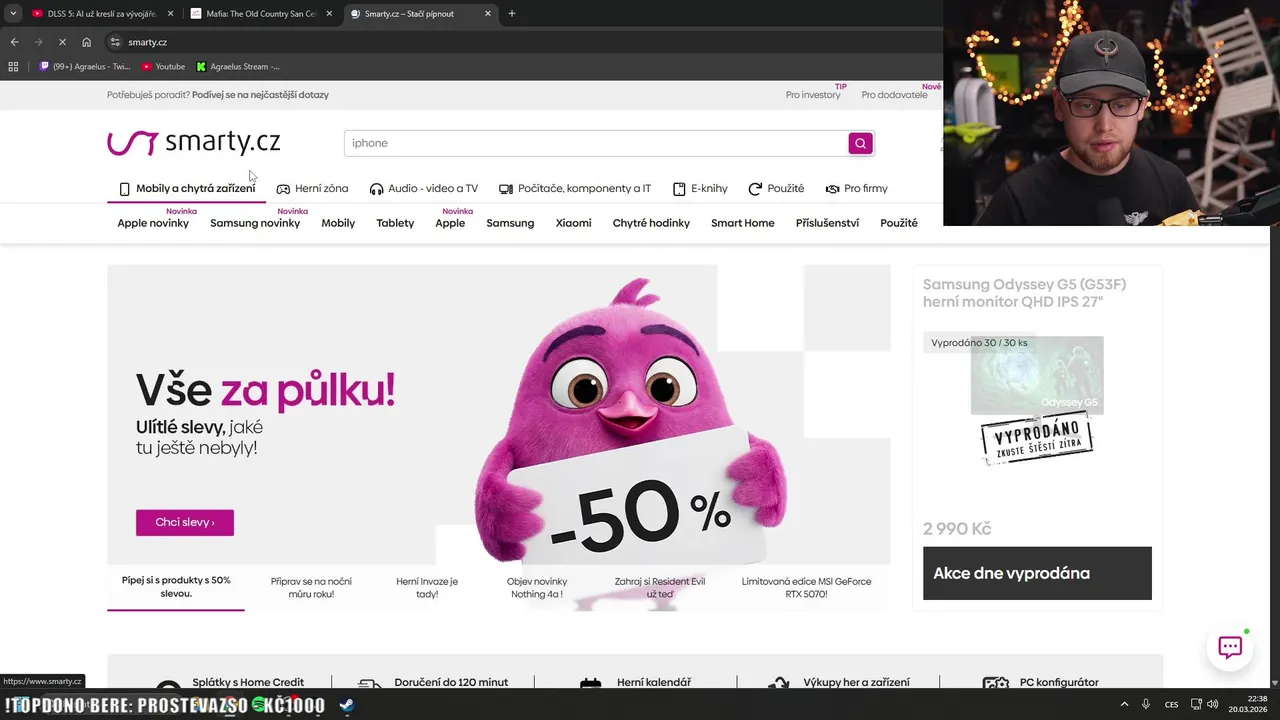Open a new browser tab with the plus
Screen dimensions: 1280x720
[512, 14]
